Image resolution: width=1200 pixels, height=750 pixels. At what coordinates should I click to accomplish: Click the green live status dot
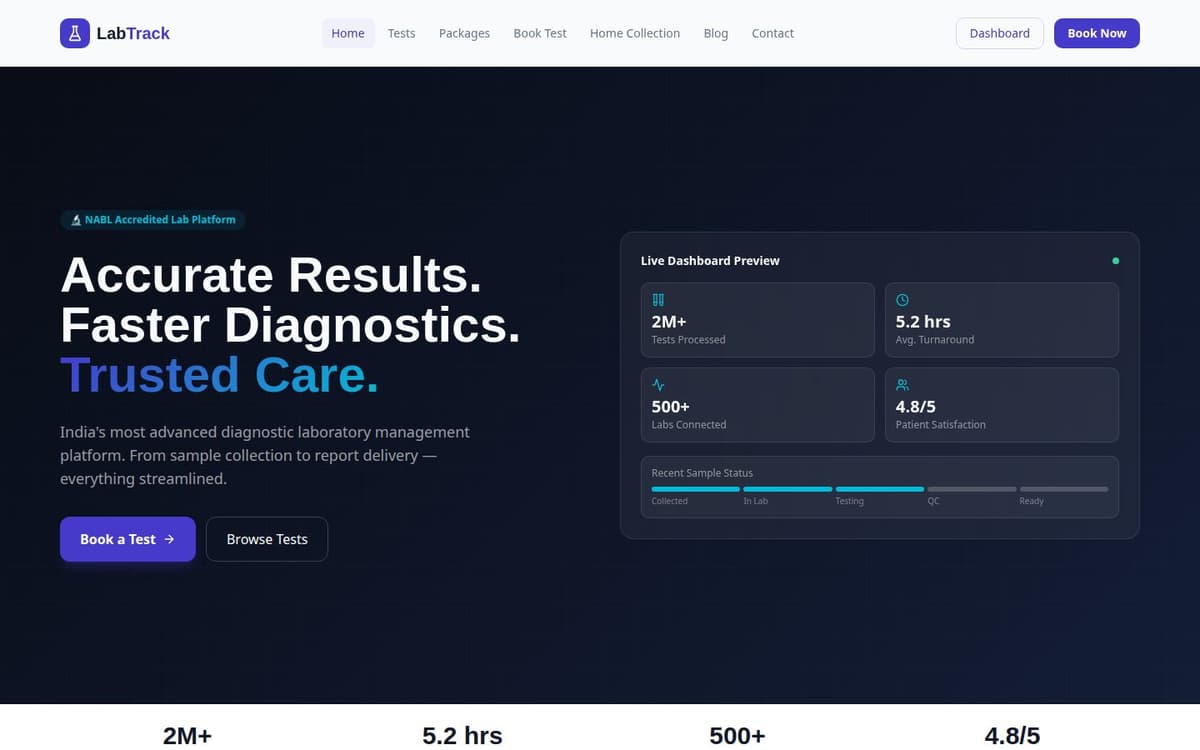[1115, 261]
